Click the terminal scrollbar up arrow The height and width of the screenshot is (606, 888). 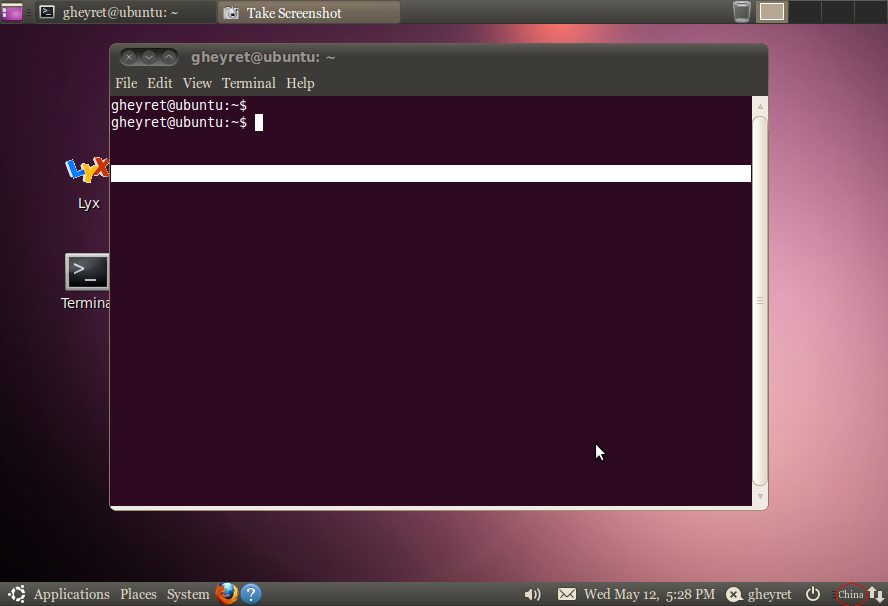(x=760, y=106)
